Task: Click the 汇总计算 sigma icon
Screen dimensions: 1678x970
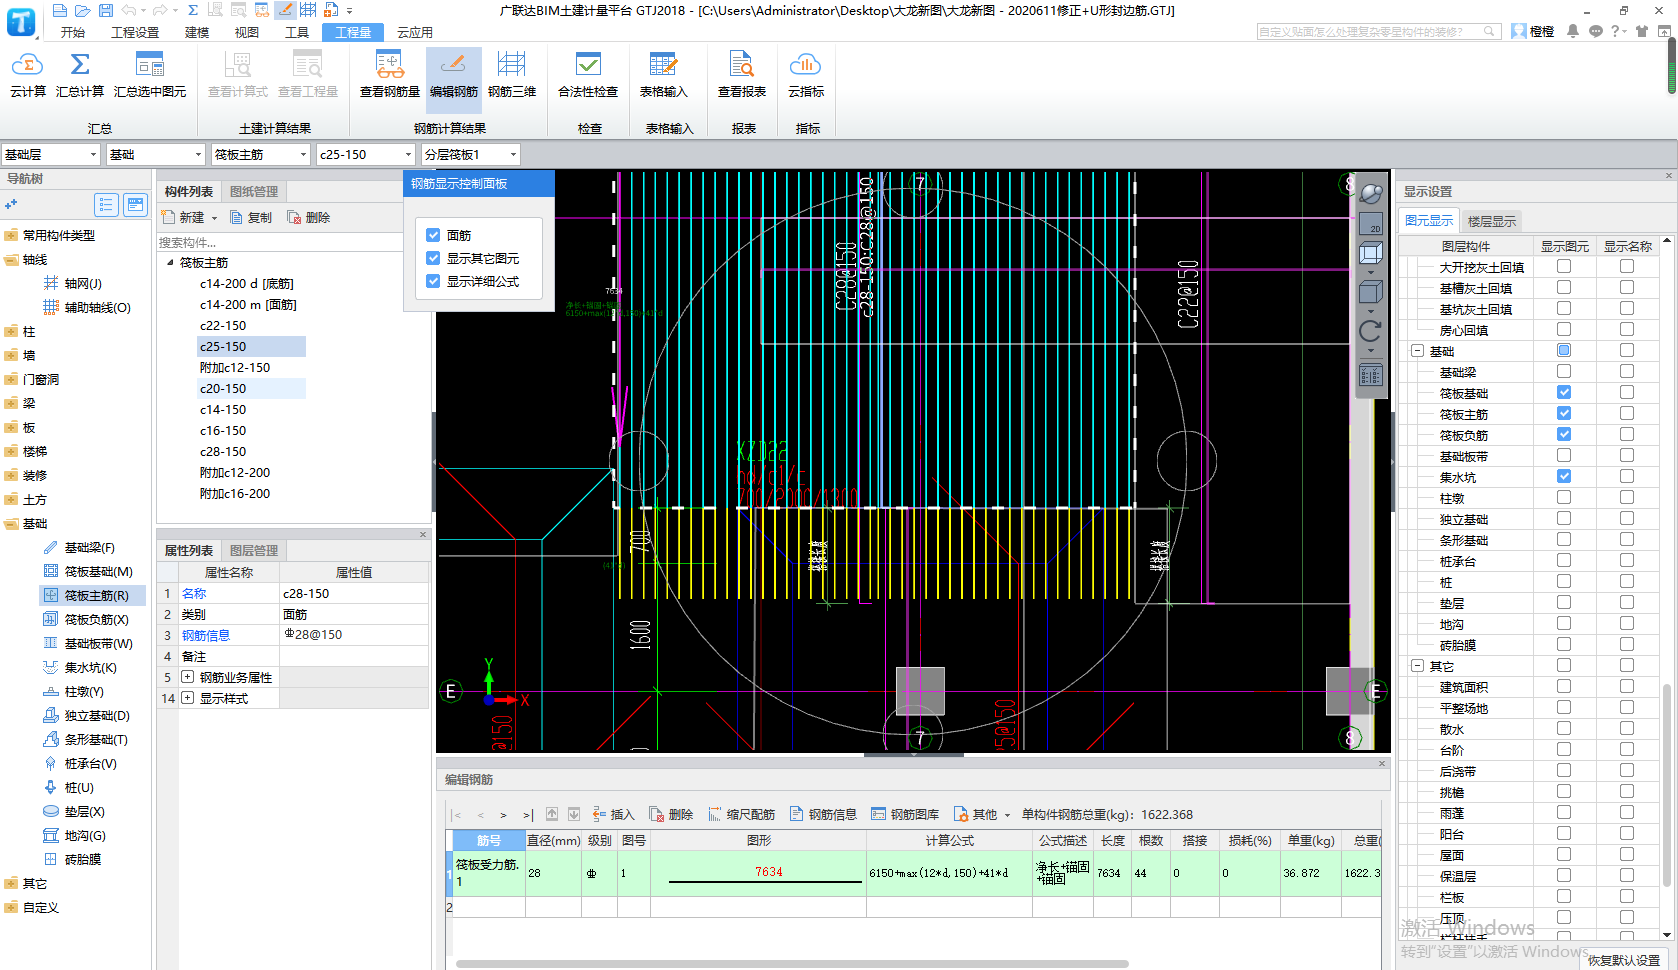Action: click(x=80, y=66)
